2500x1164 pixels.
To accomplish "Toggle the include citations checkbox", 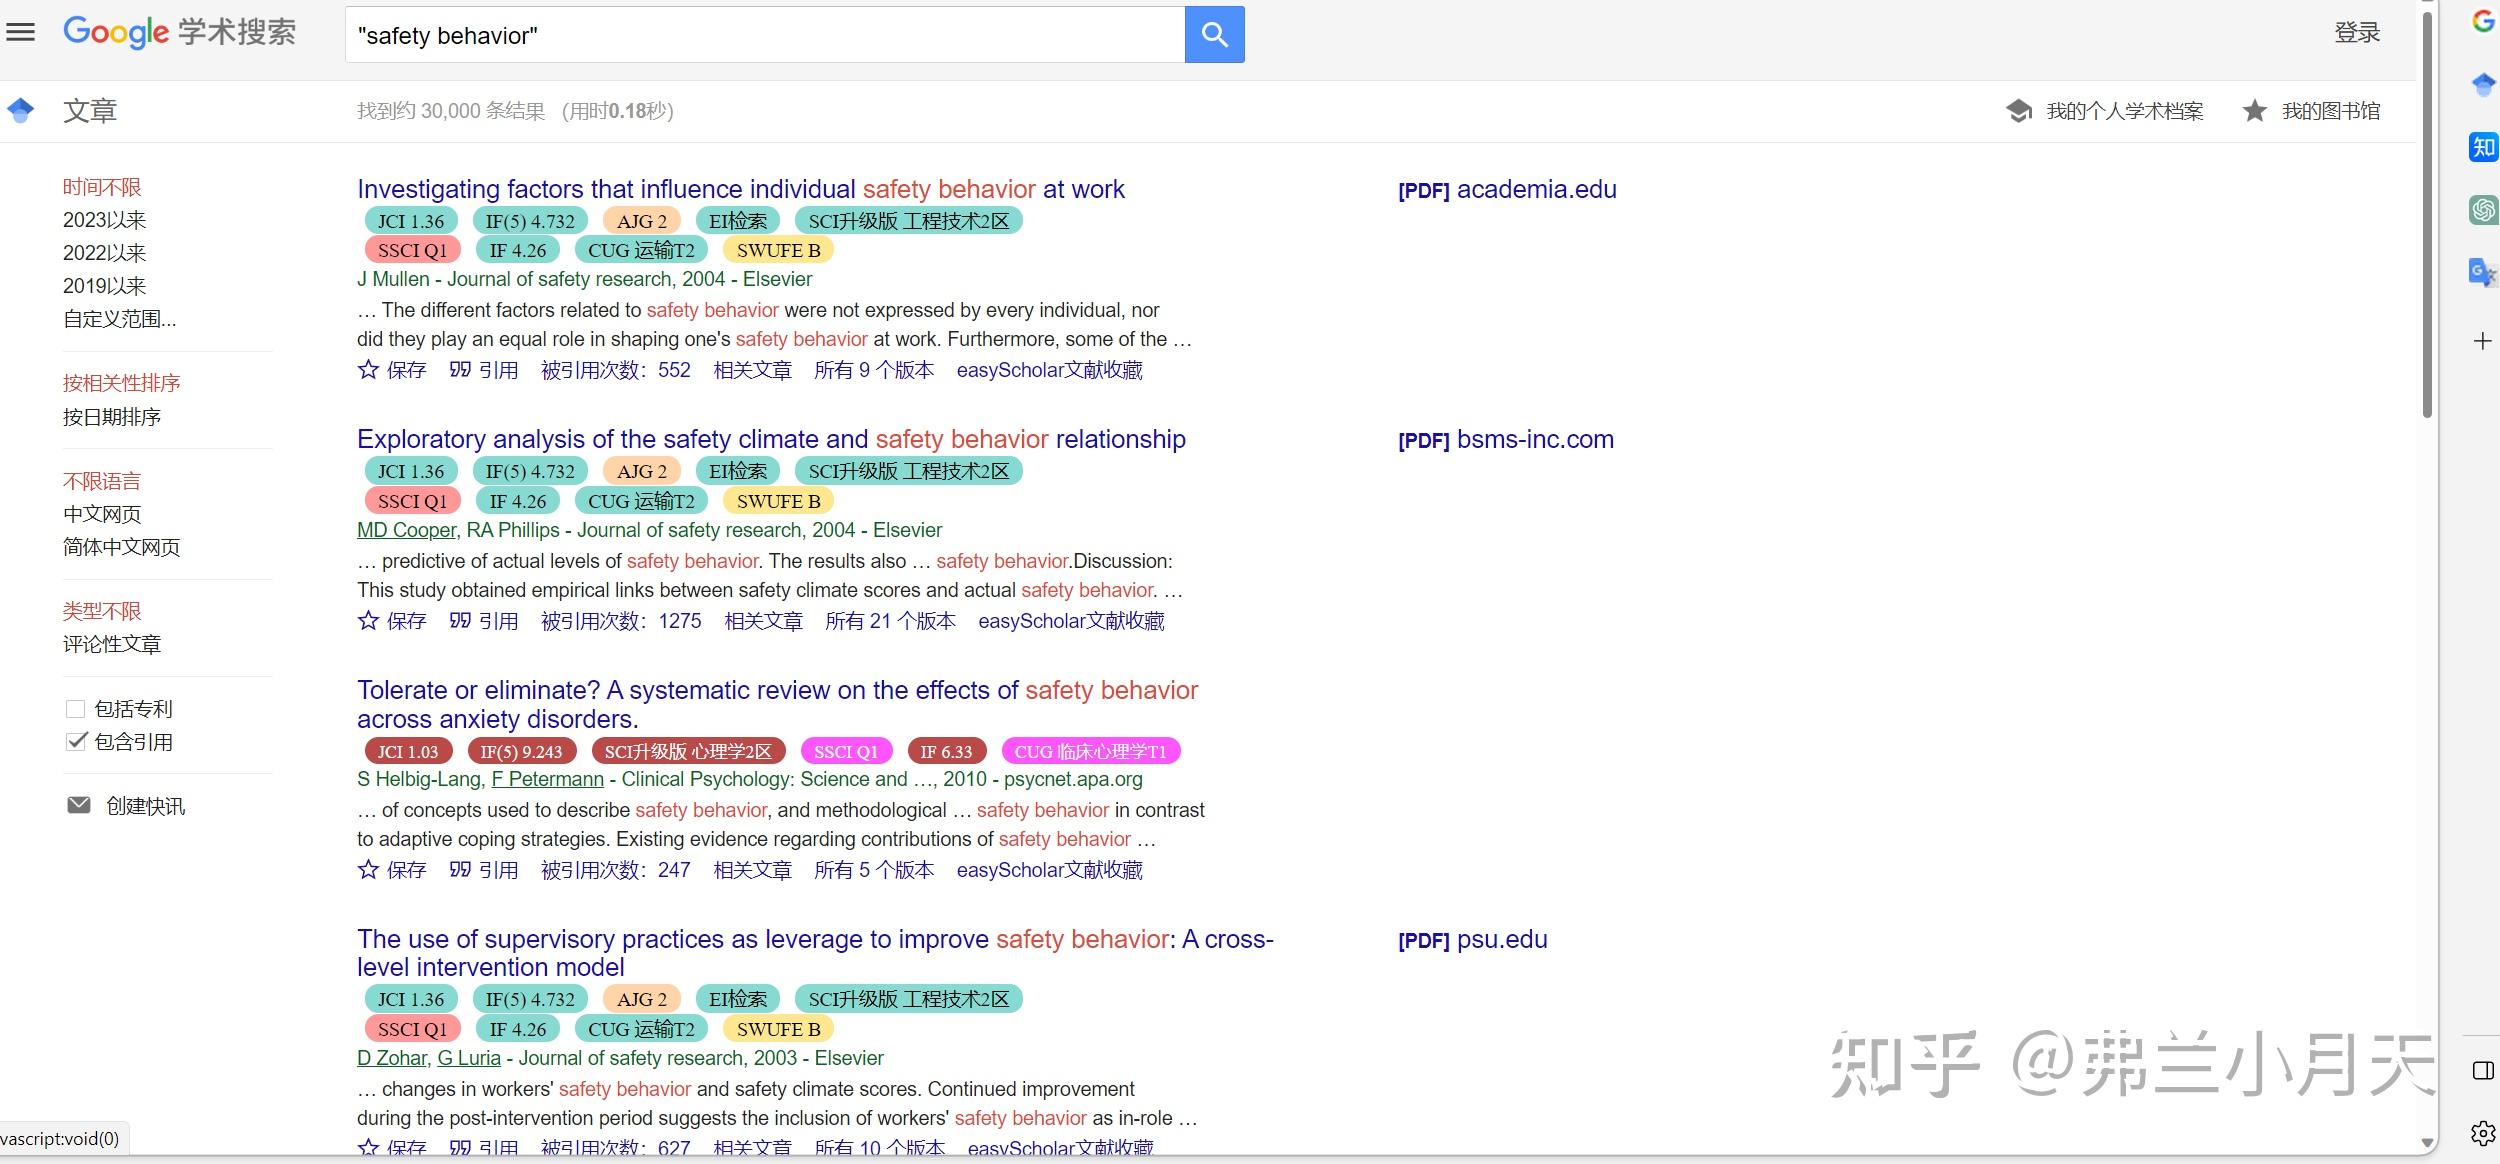I will pos(75,742).
